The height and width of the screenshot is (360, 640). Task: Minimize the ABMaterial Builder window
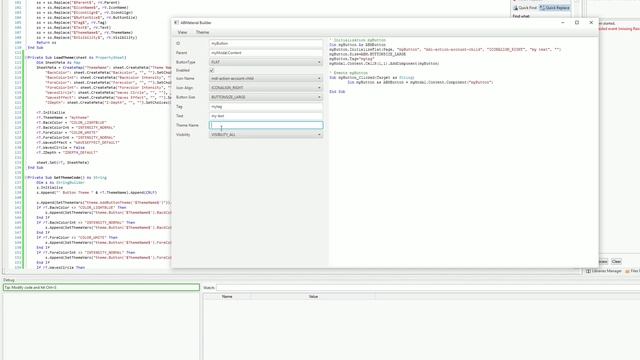coord(562,23)
